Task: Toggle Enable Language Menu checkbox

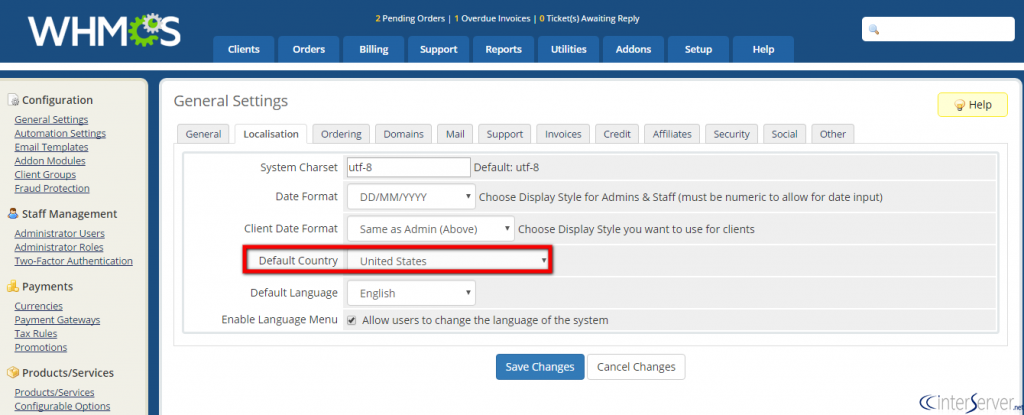Action: (x=351, y=320)
